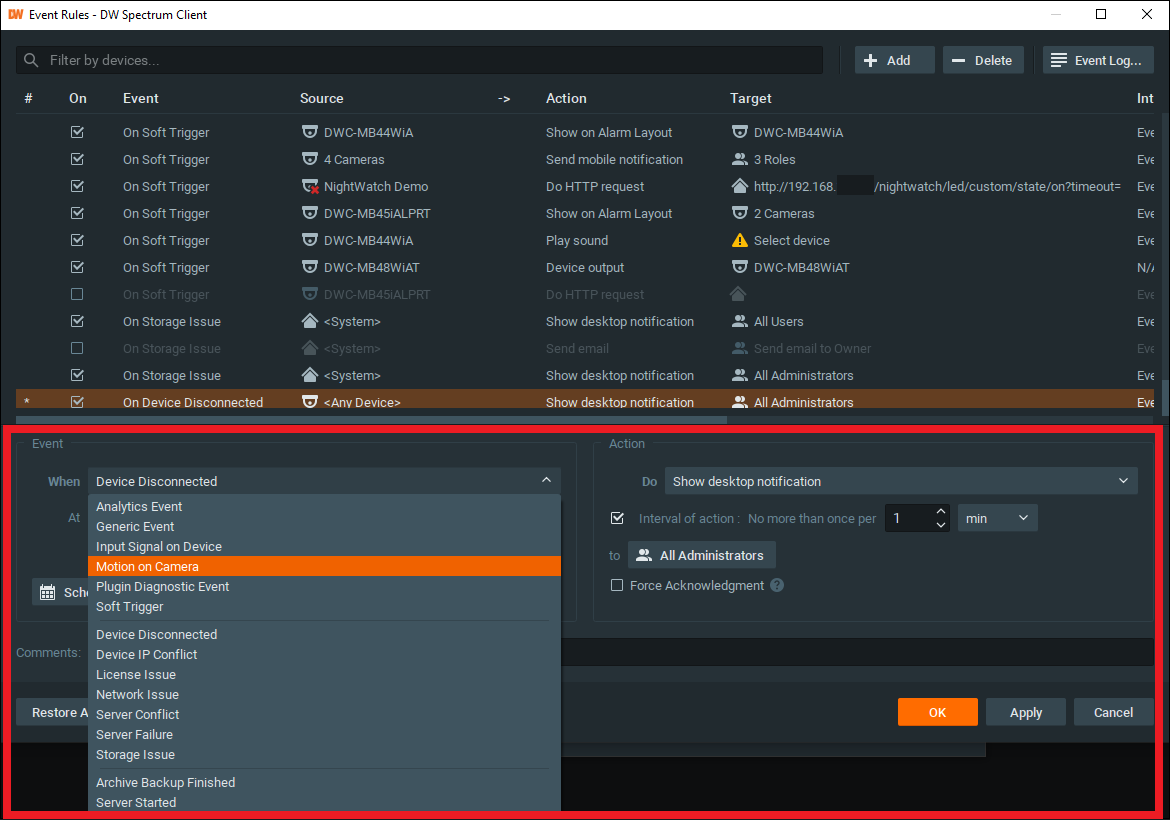The height and width of the screenshot is (820, 1170).
Task: Apply changes with the Apply button
Action: coord(1025,711)
